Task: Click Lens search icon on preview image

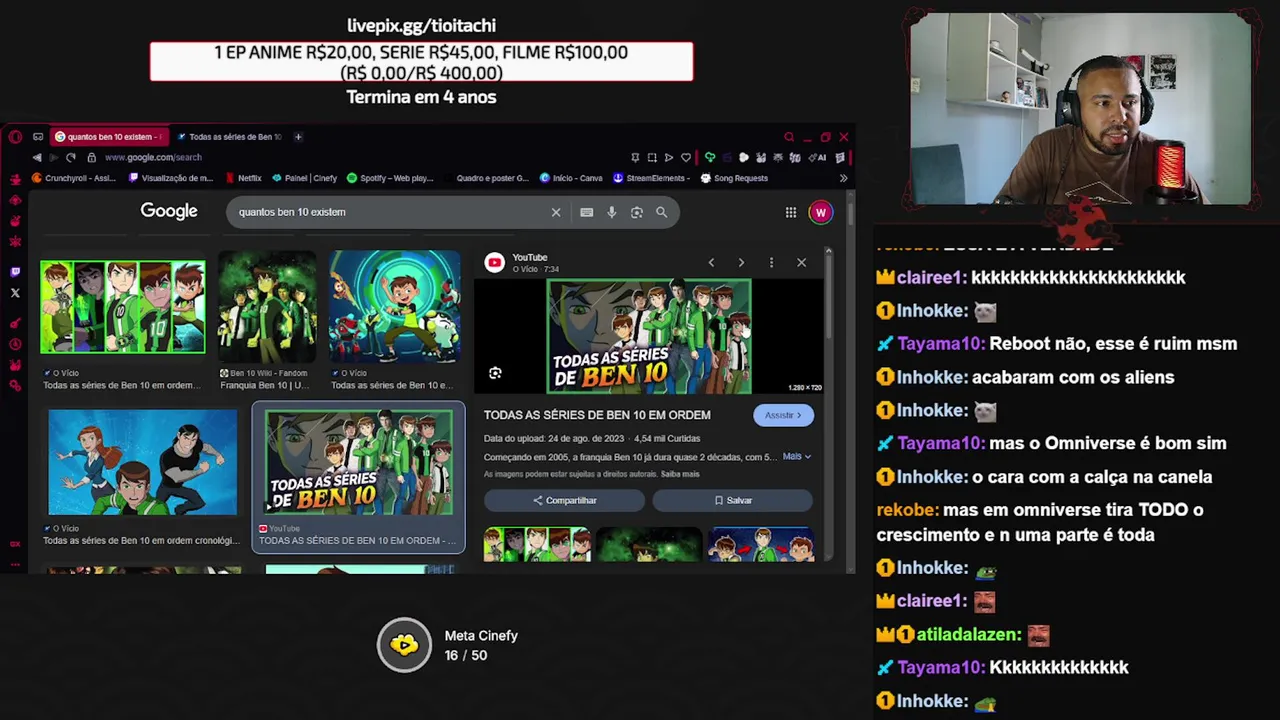Action: click(x=495, y=373)
